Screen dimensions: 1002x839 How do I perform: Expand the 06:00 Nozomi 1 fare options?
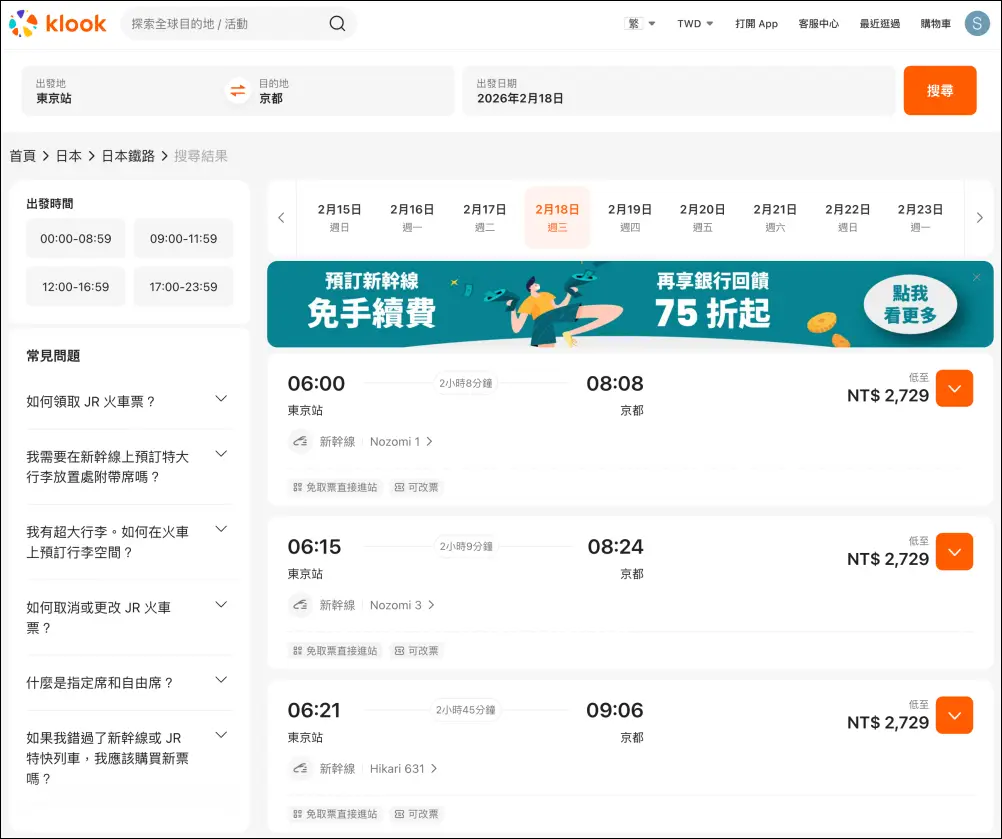point(954,389)
